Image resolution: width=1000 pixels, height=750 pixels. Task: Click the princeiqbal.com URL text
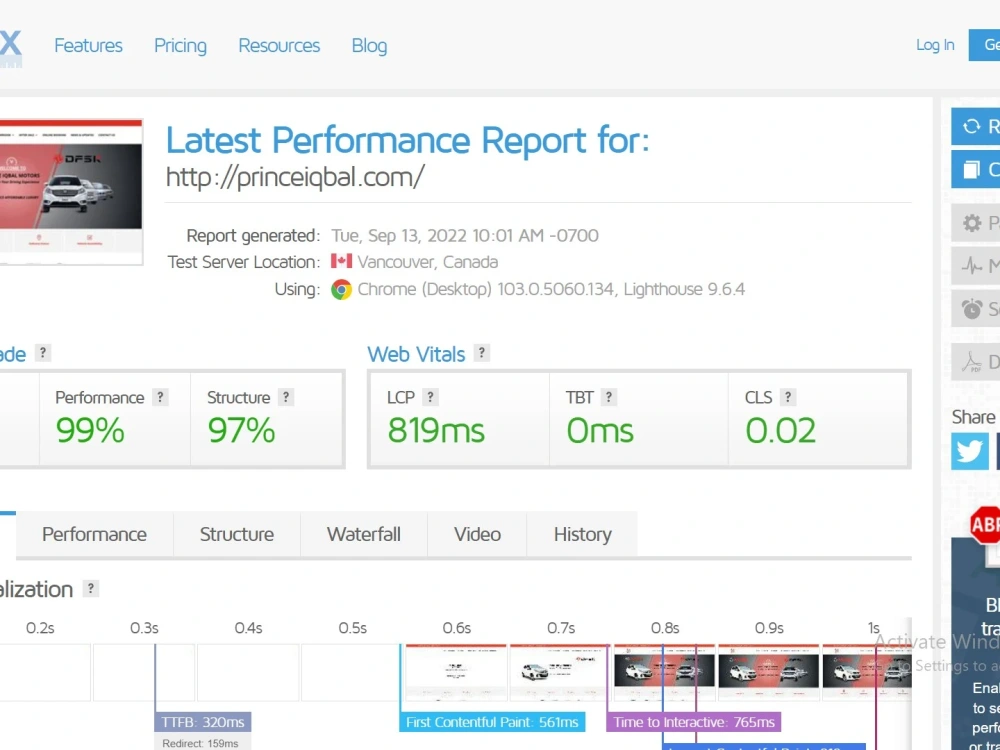tap(295, 177)
